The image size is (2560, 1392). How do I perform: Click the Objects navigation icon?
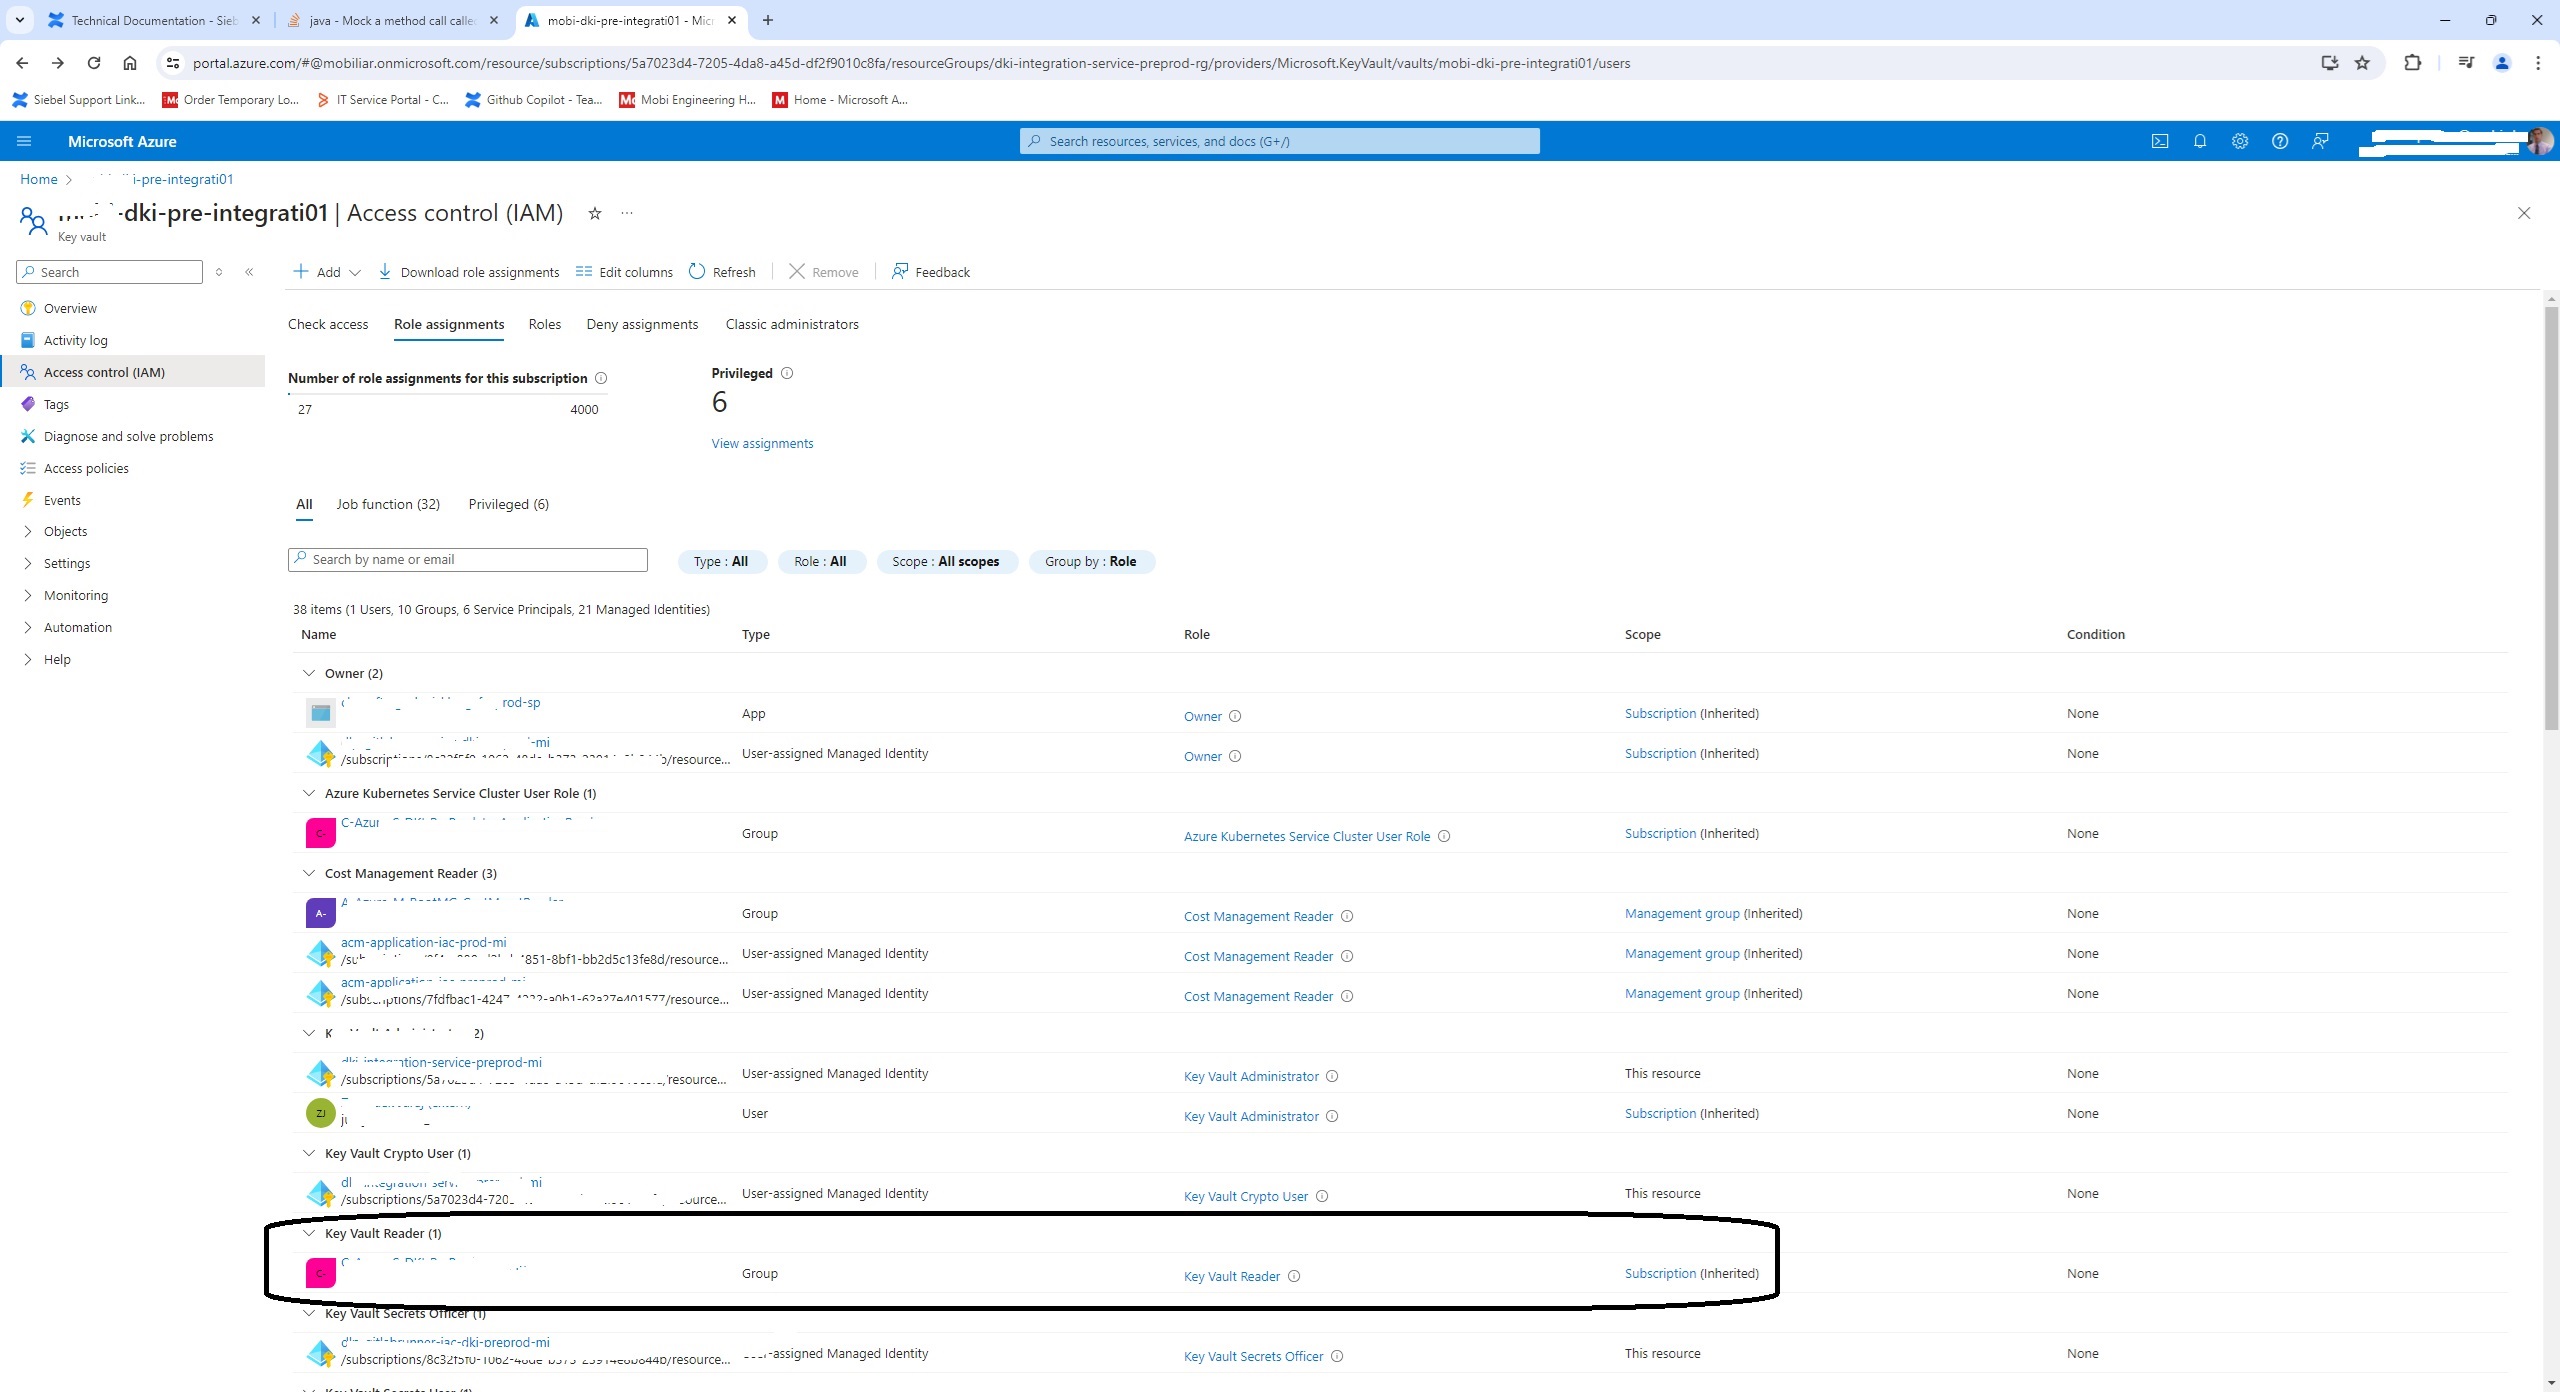27,531
